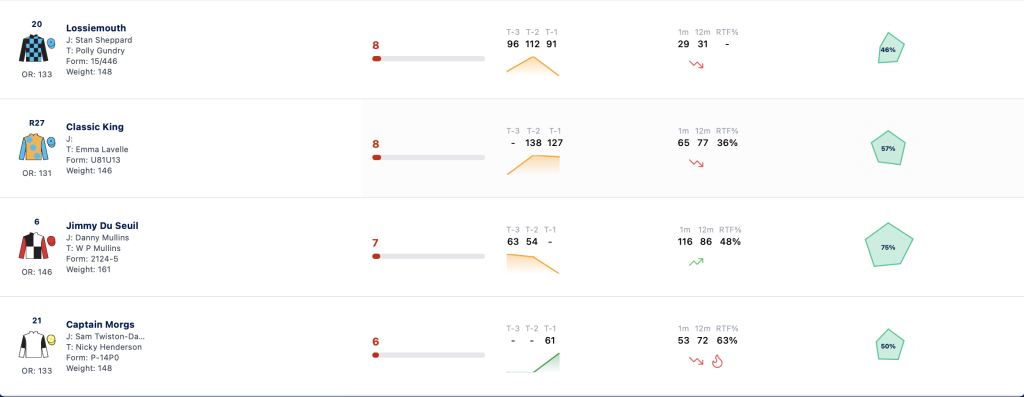
Task: Click the green upward trend arrow for Jimmy Du Seuil
Action: 696,262
